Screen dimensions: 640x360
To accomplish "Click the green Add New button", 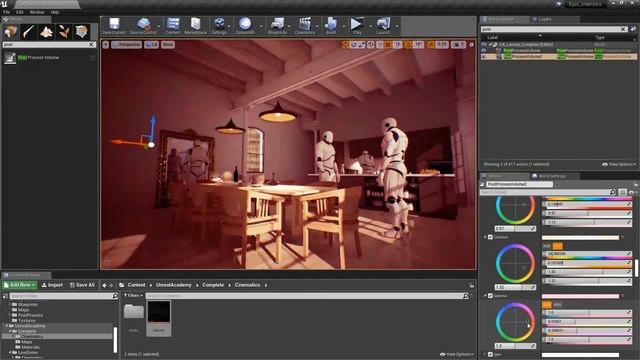I will tap(19, 285).
